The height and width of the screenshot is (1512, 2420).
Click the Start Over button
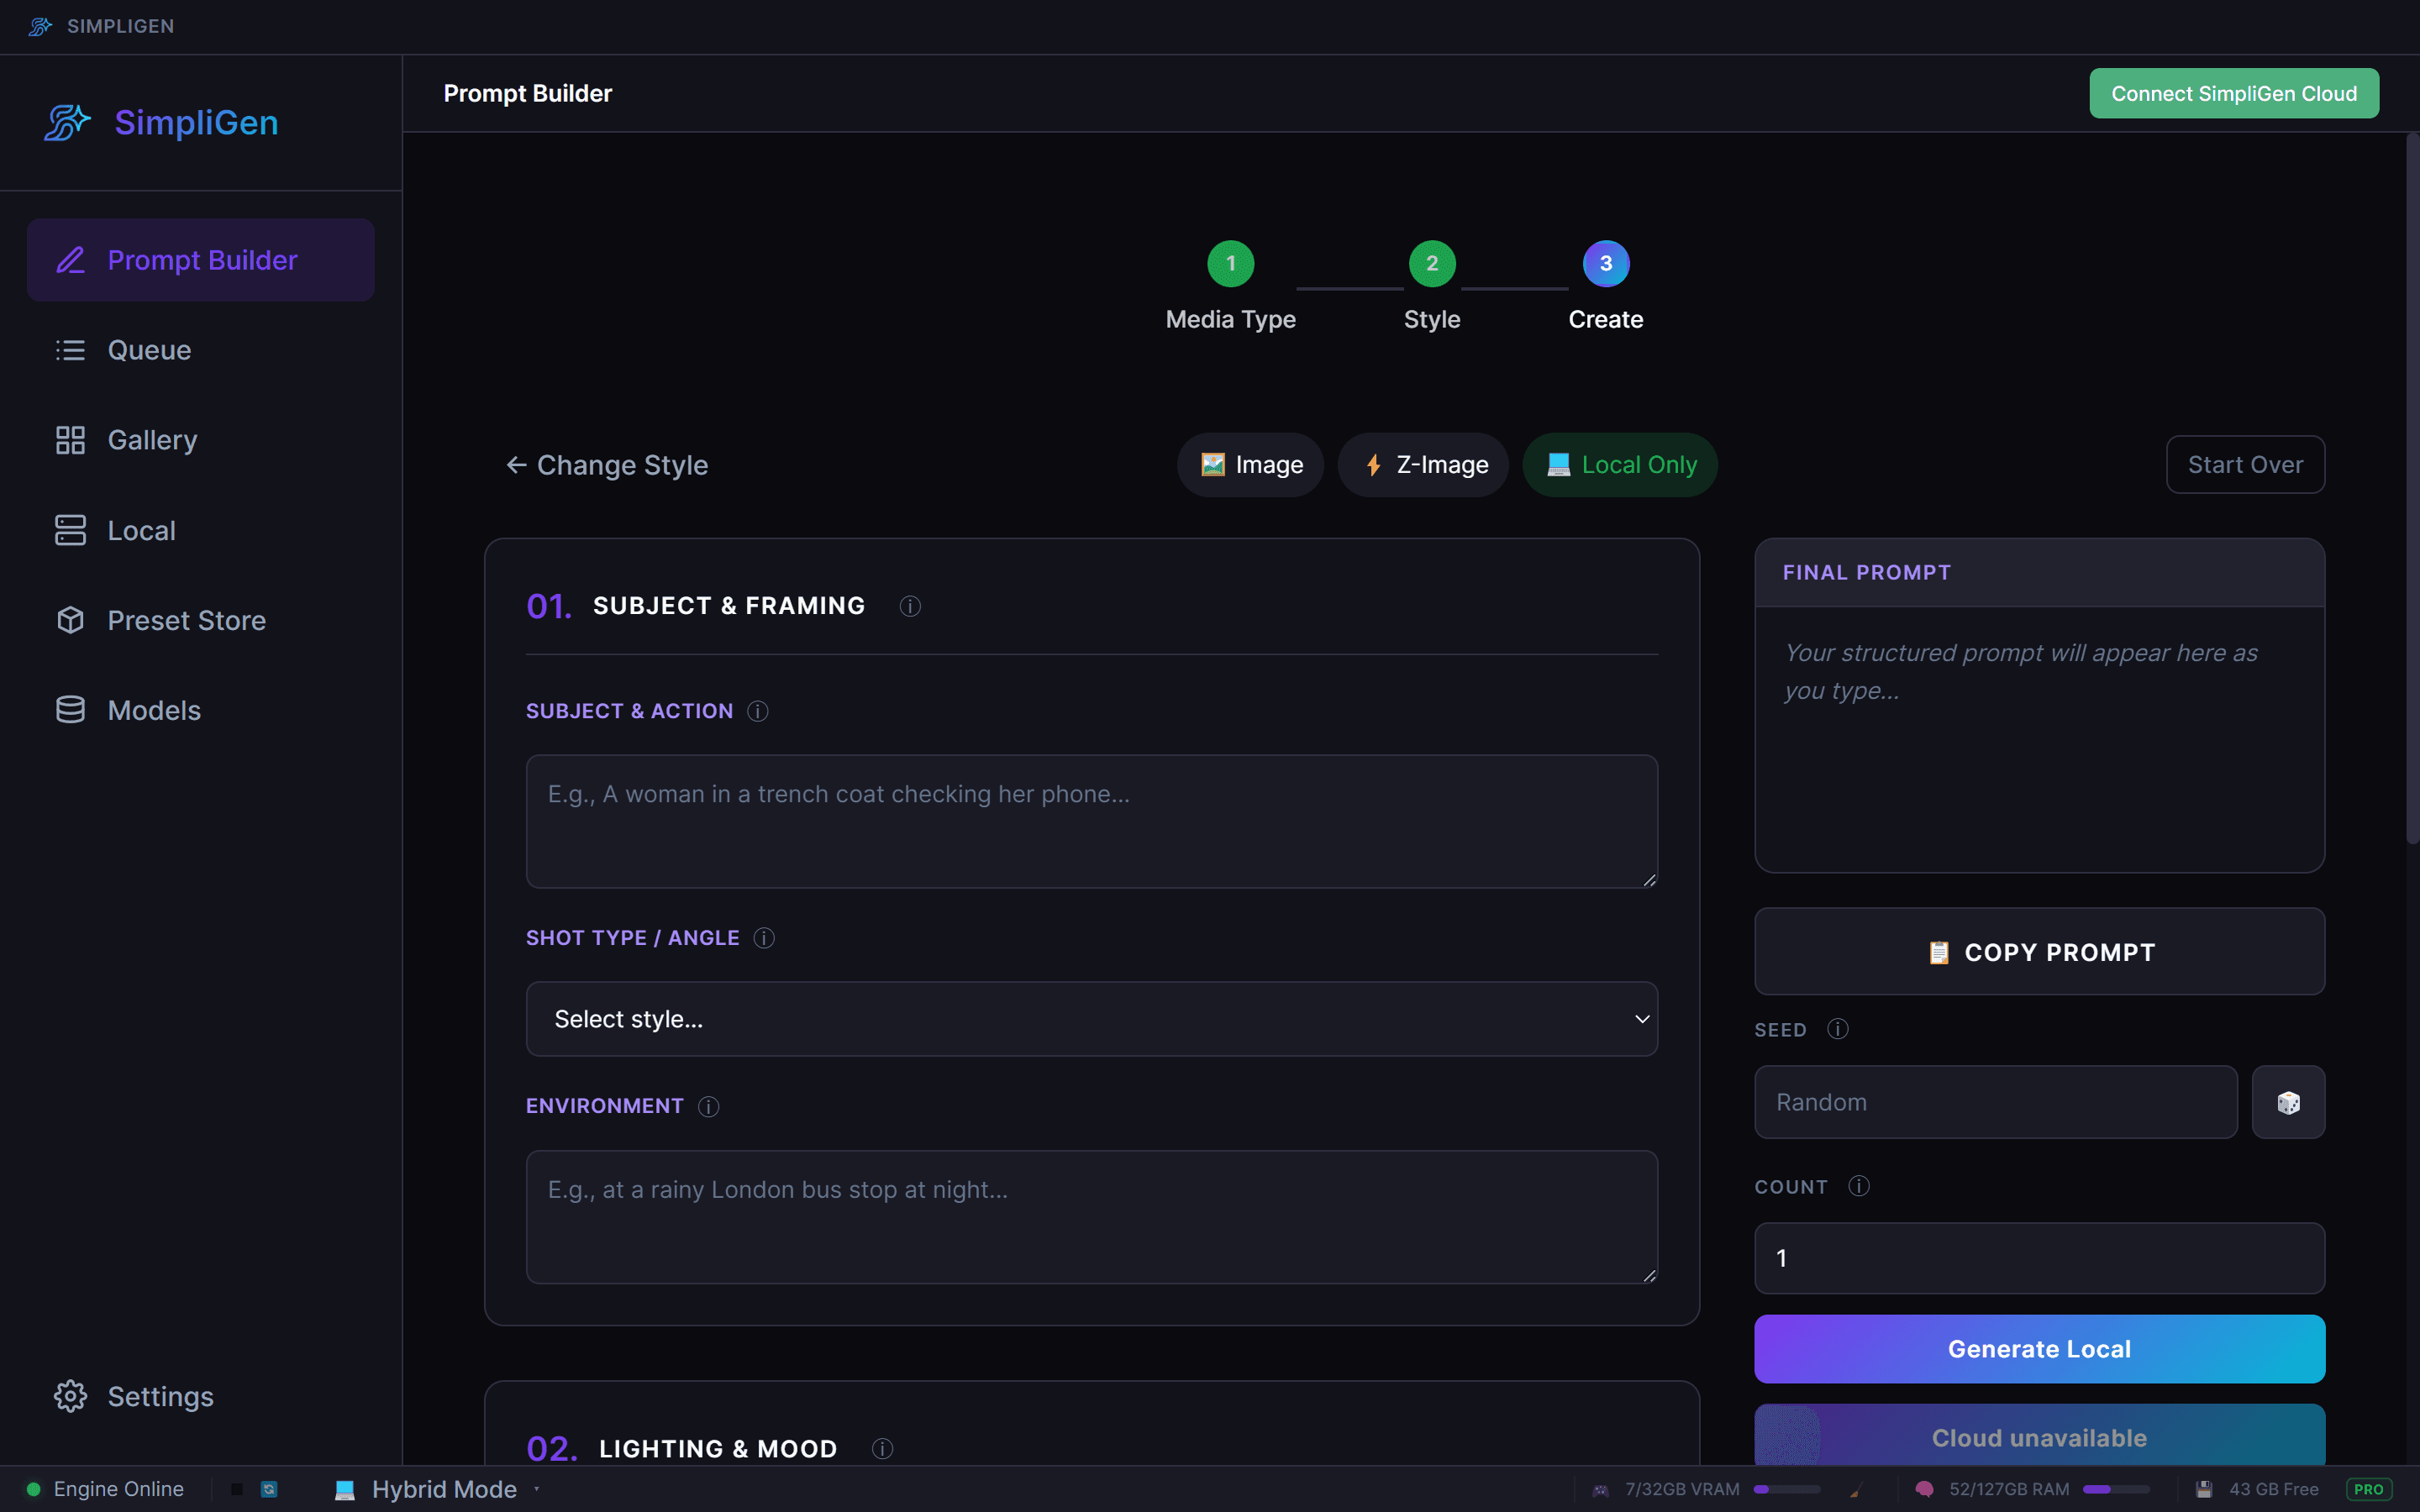2245,465
